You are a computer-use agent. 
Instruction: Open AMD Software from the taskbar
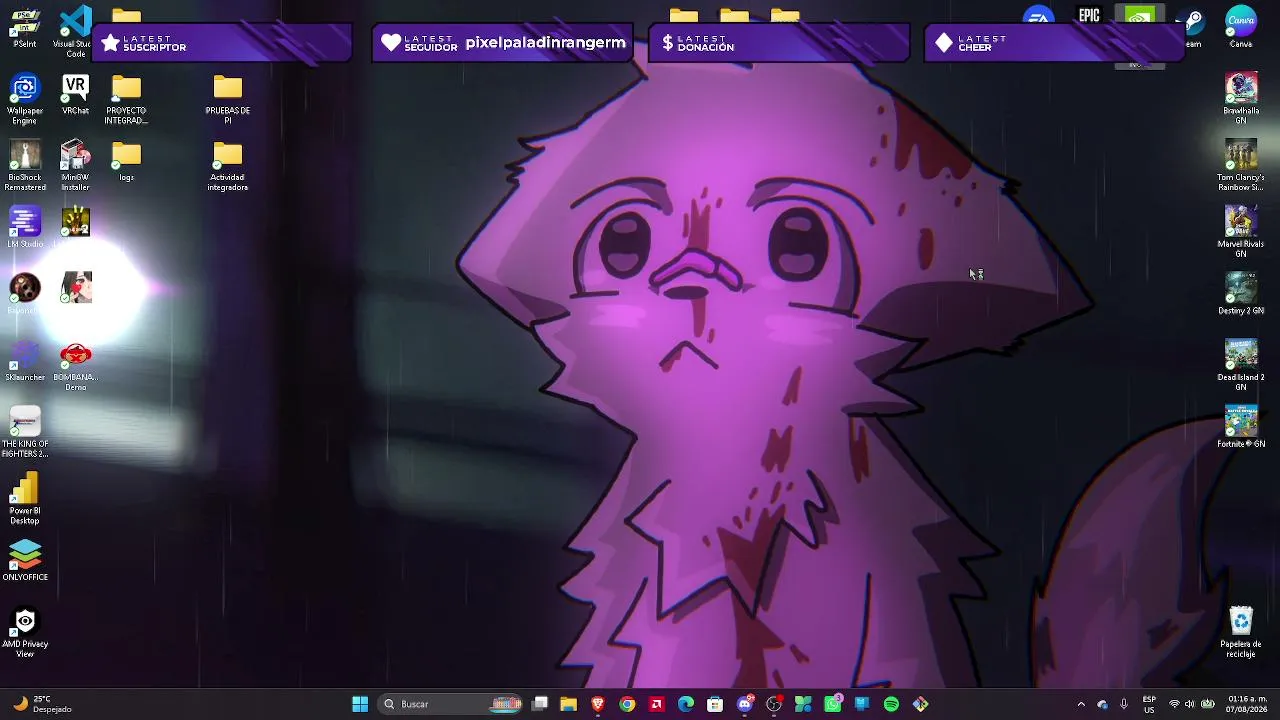[656, 704]
